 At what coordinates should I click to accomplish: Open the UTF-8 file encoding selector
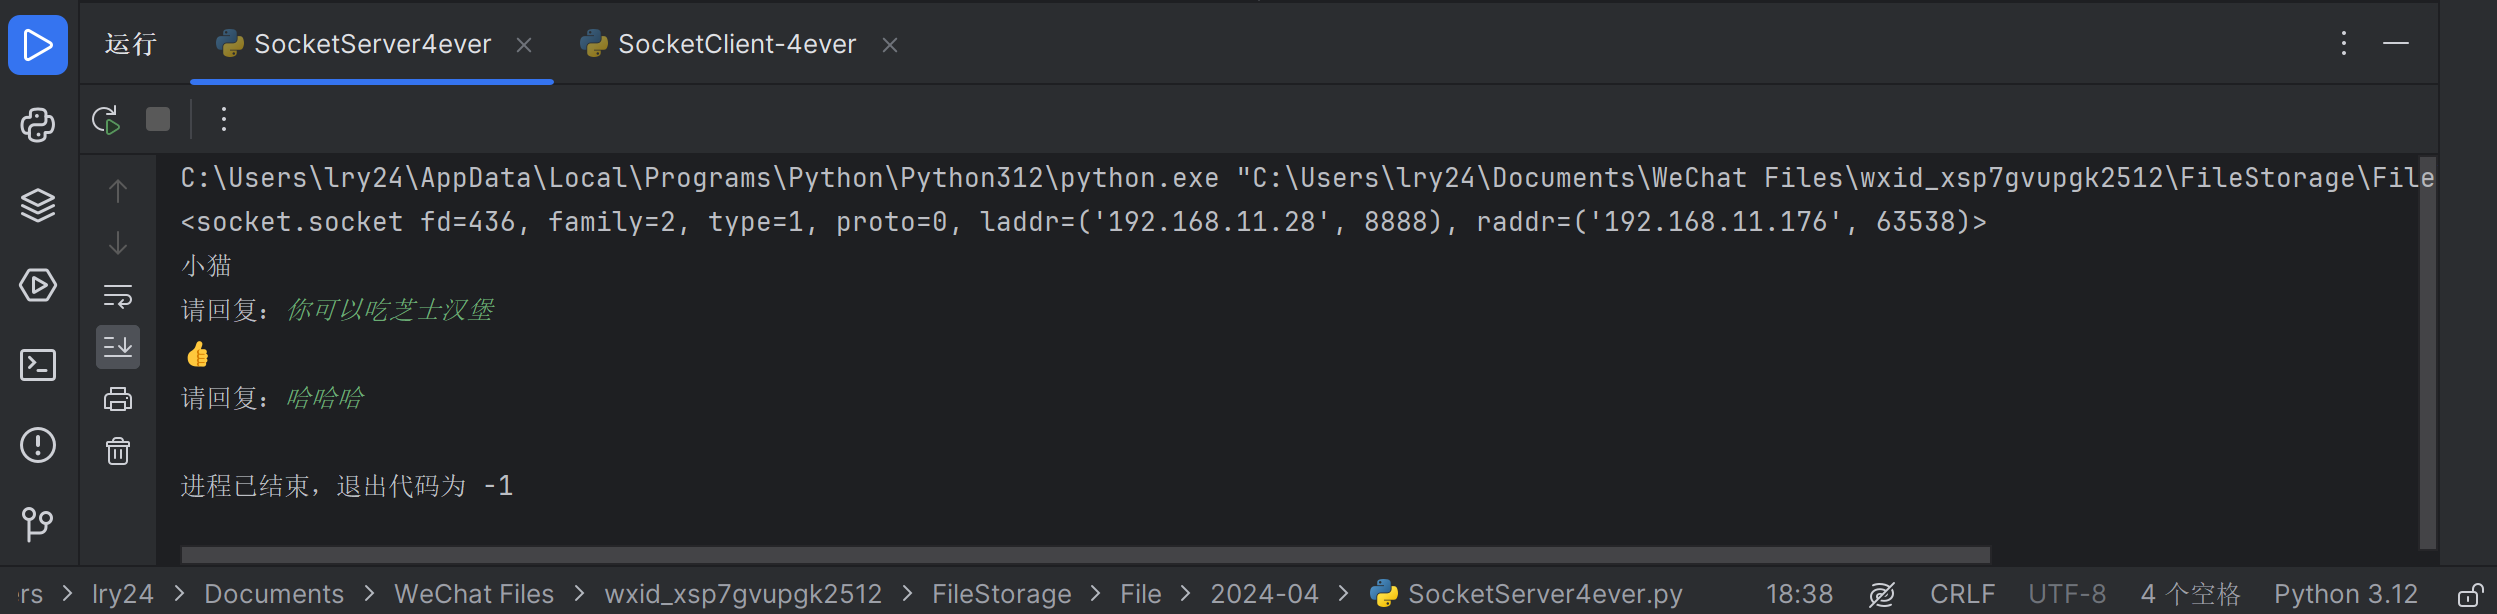pyautogui.click(x=2067, y=594)
